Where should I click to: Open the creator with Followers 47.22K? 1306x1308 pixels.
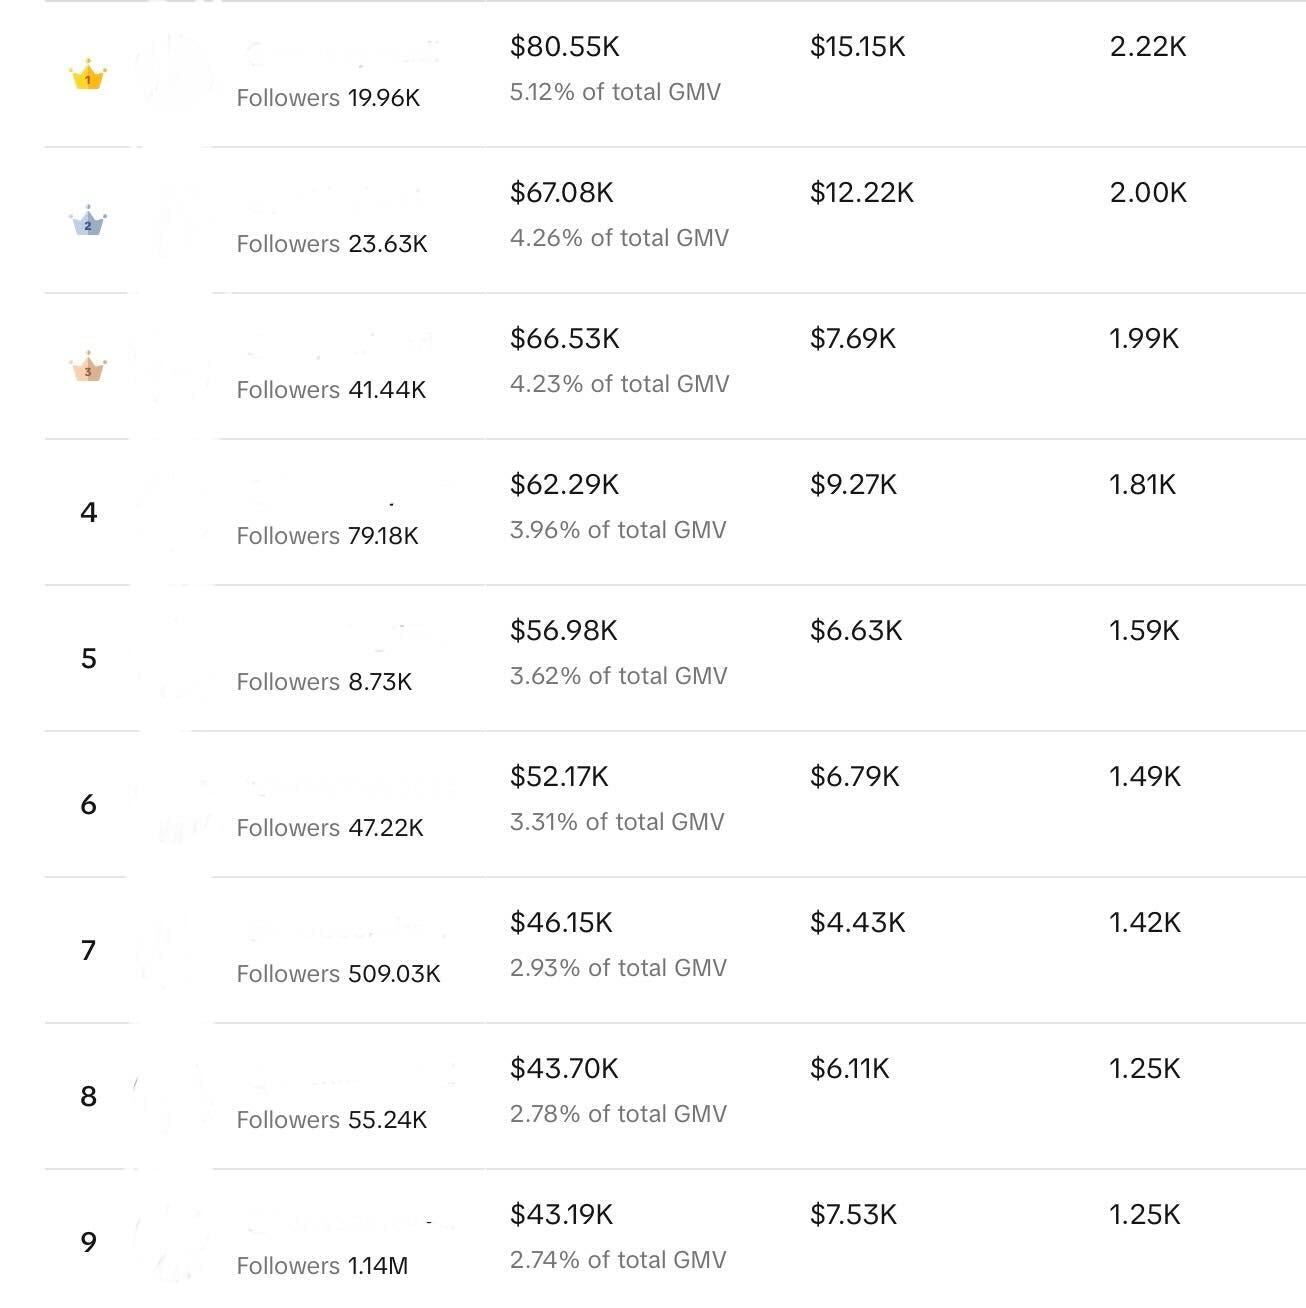click(x=330, y=828)
